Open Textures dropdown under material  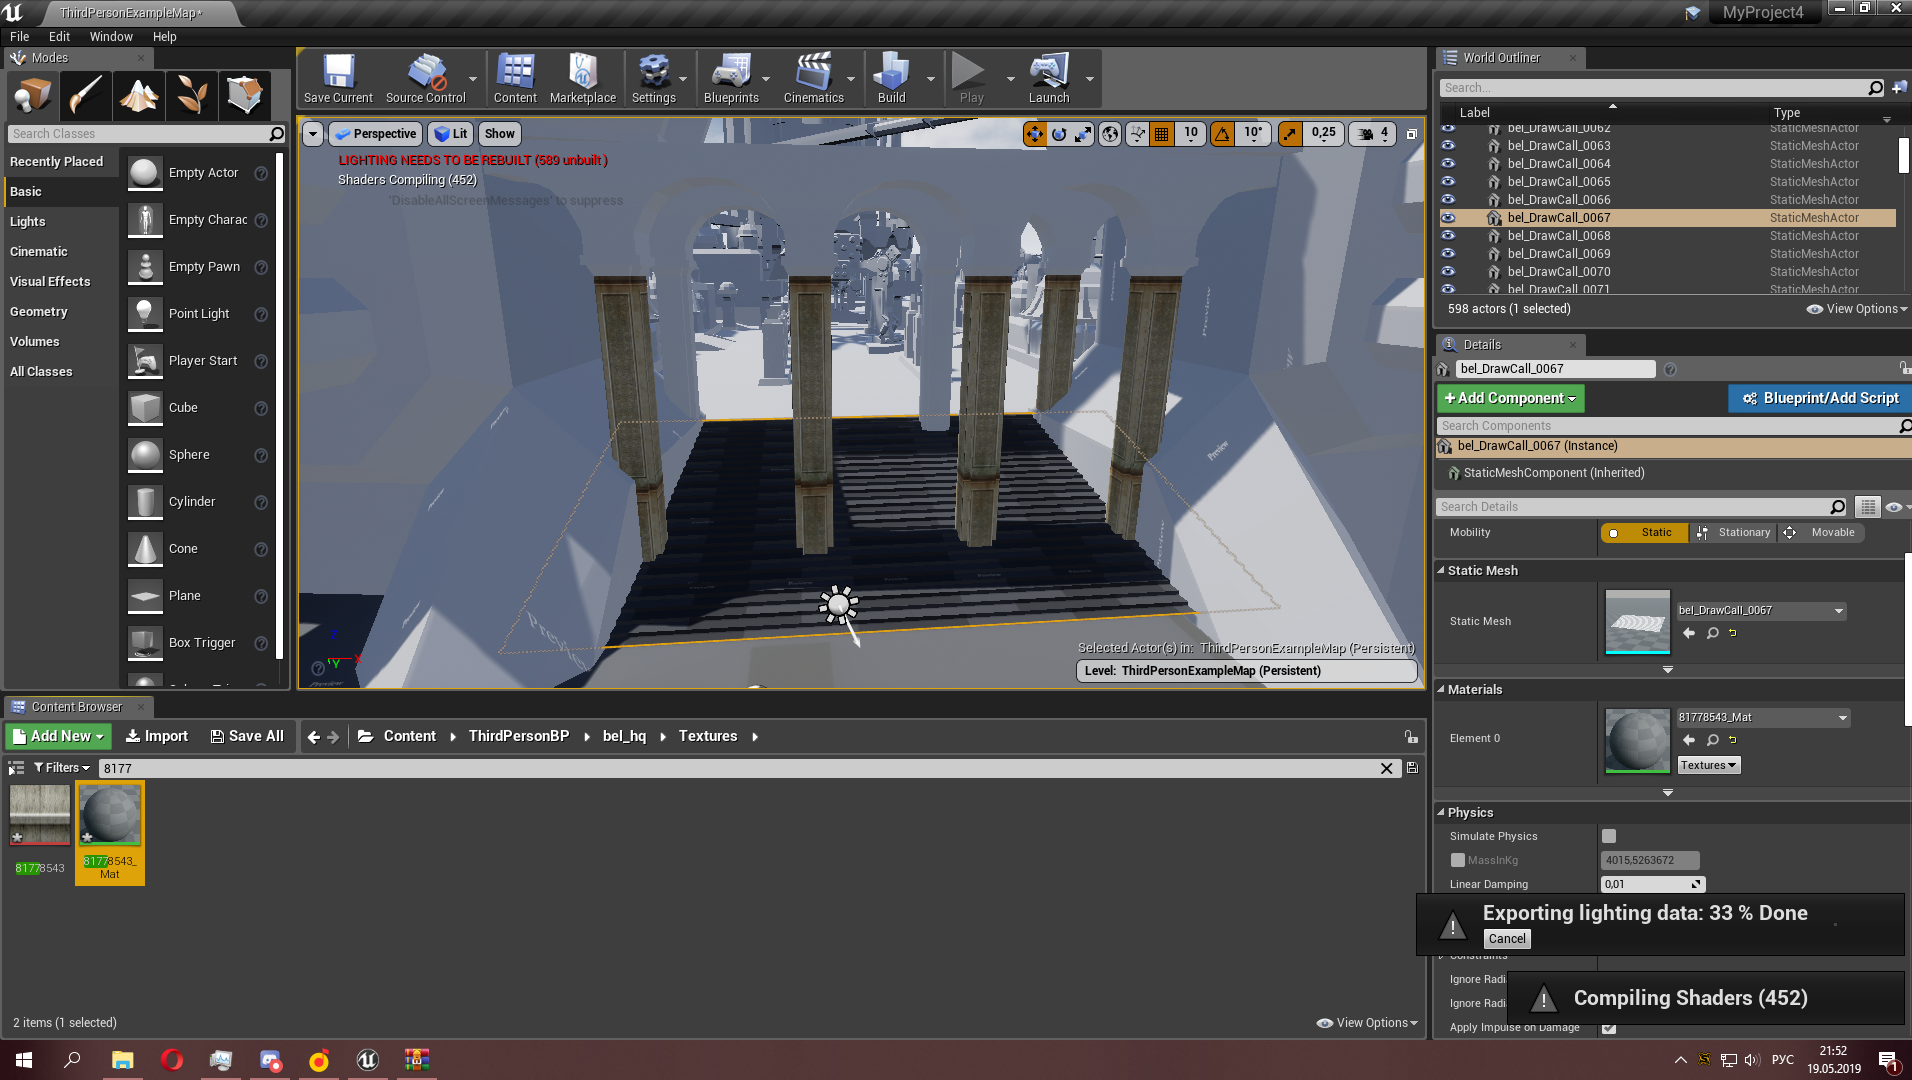tap(1709, 765)
